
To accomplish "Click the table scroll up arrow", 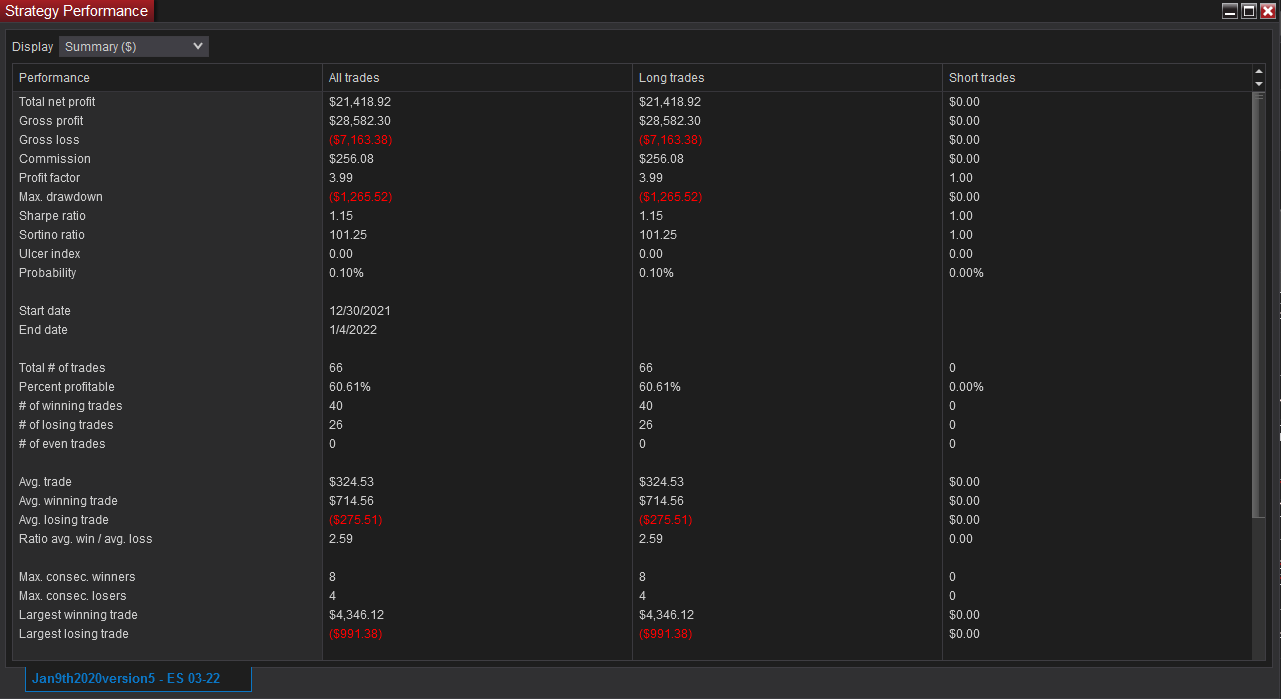I will coord(1259,72).
